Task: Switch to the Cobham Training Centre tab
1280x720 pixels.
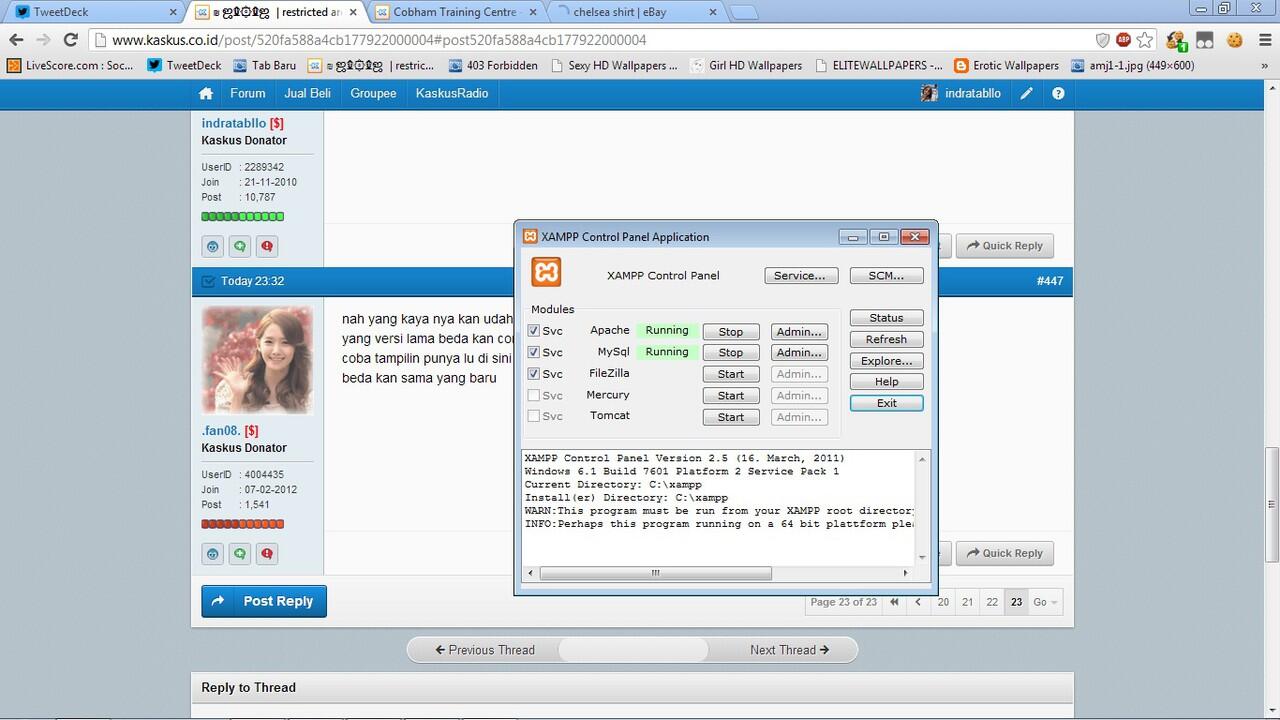Action: pyautogui.click(x=454, y=13)
